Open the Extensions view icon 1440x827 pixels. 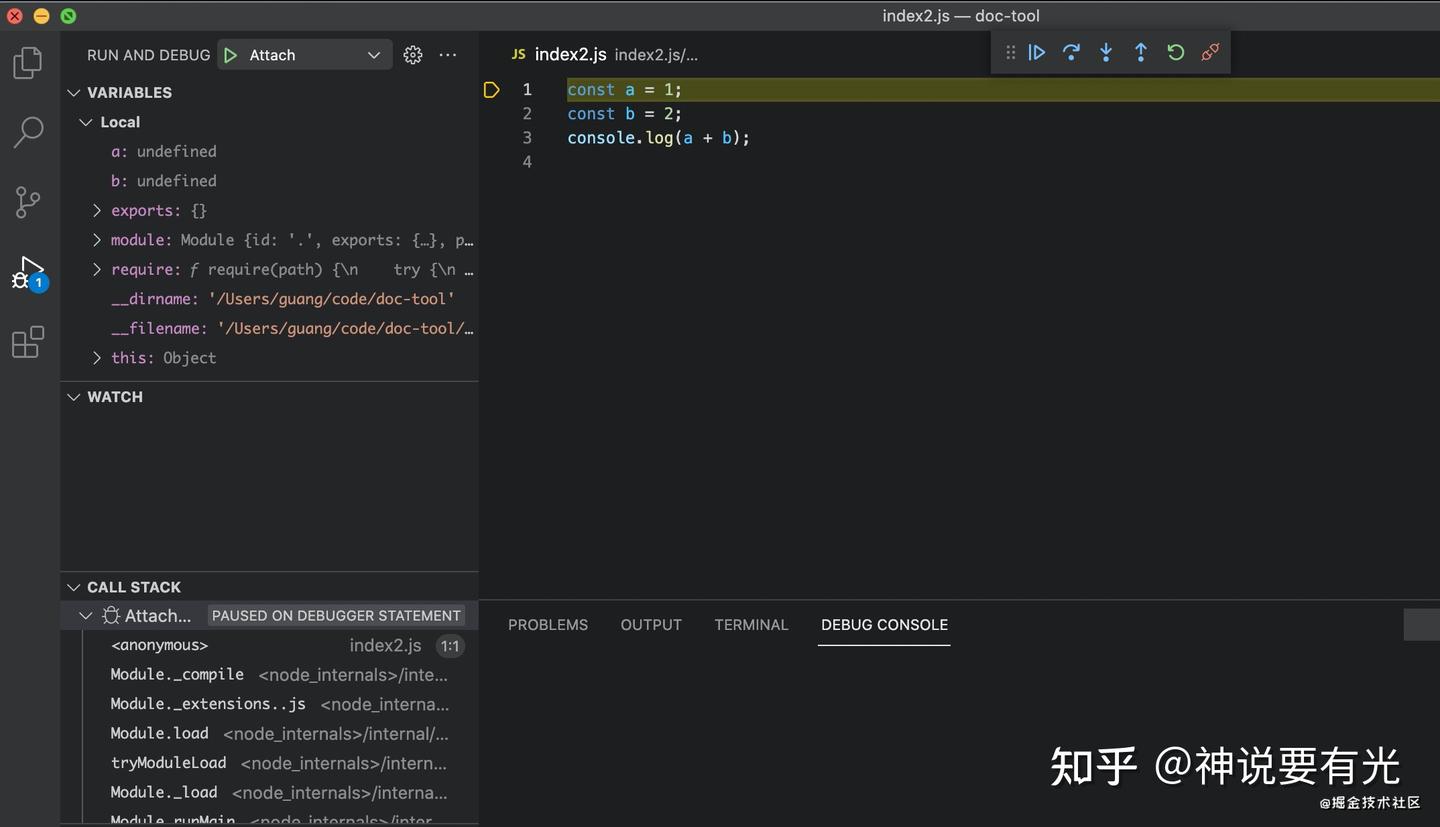[27, 342]
